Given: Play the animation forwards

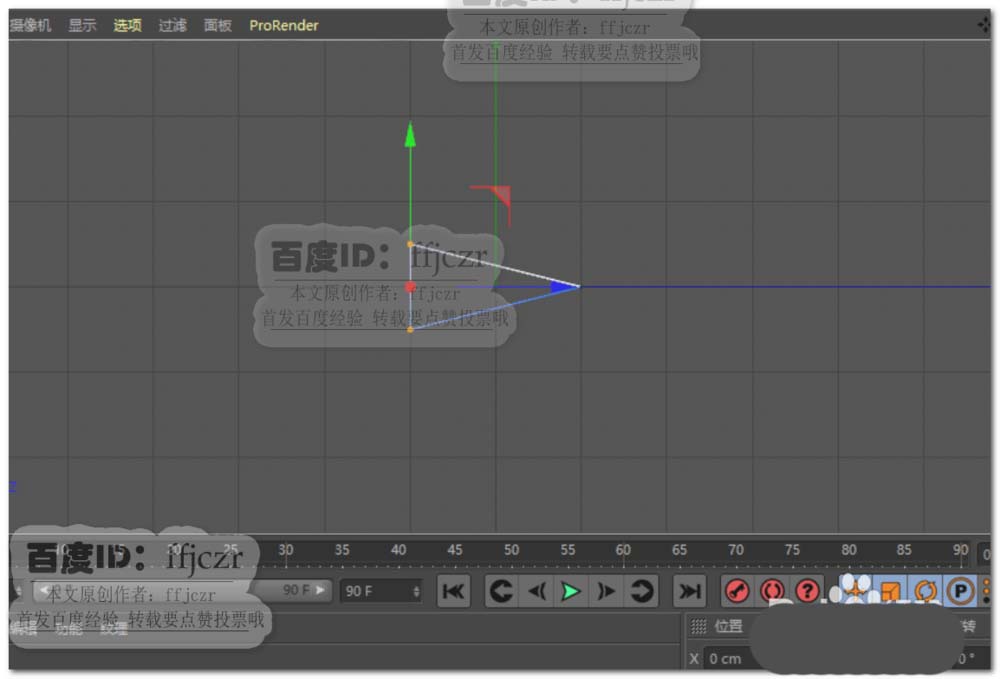Looking at the screenshot, I should (x=571, y=591).
